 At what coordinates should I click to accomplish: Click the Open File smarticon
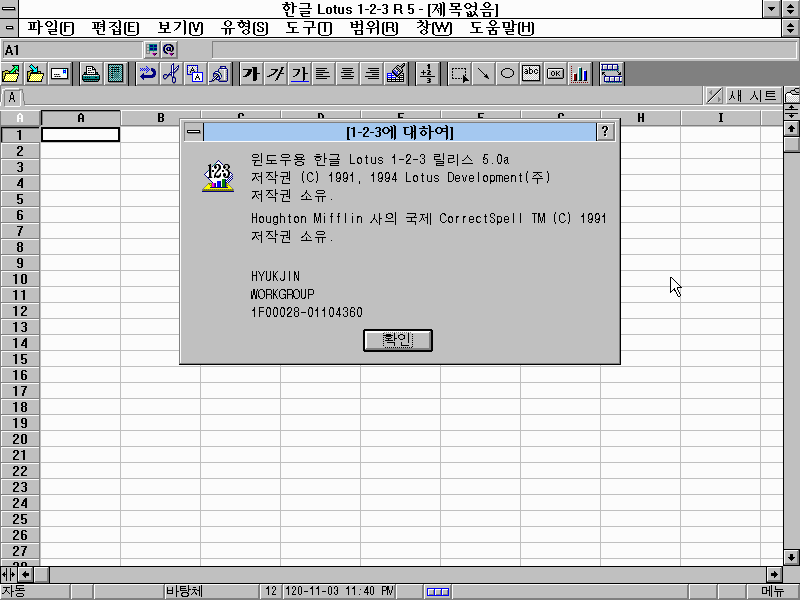coord(11,74)
